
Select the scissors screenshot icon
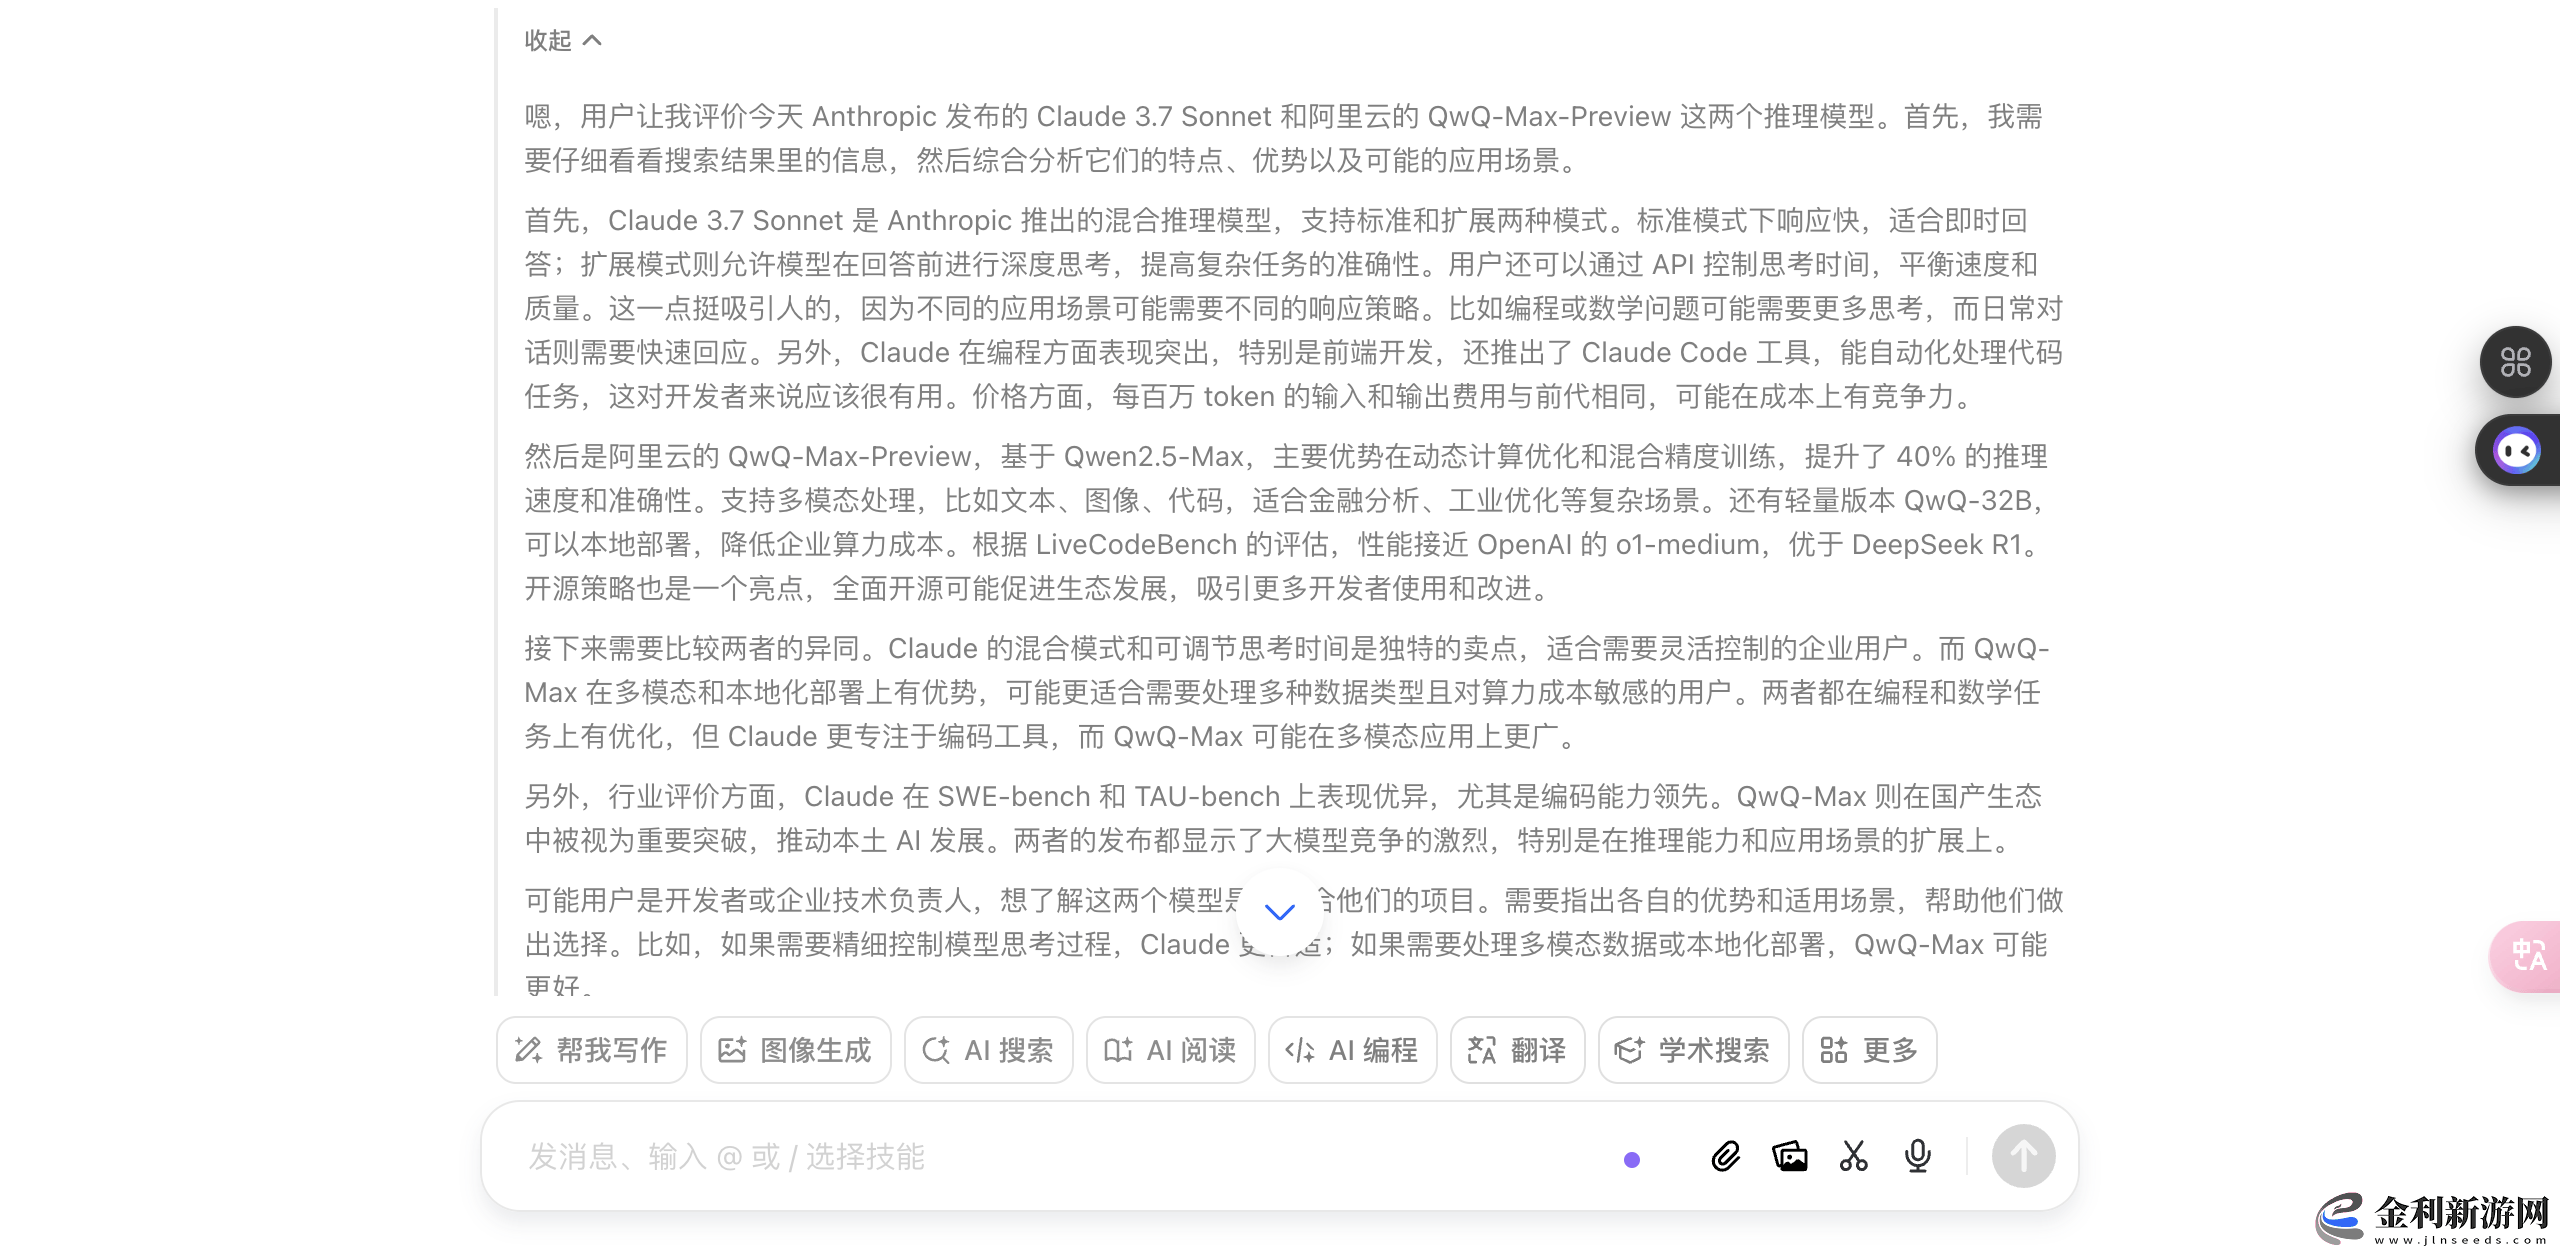1854,1157
